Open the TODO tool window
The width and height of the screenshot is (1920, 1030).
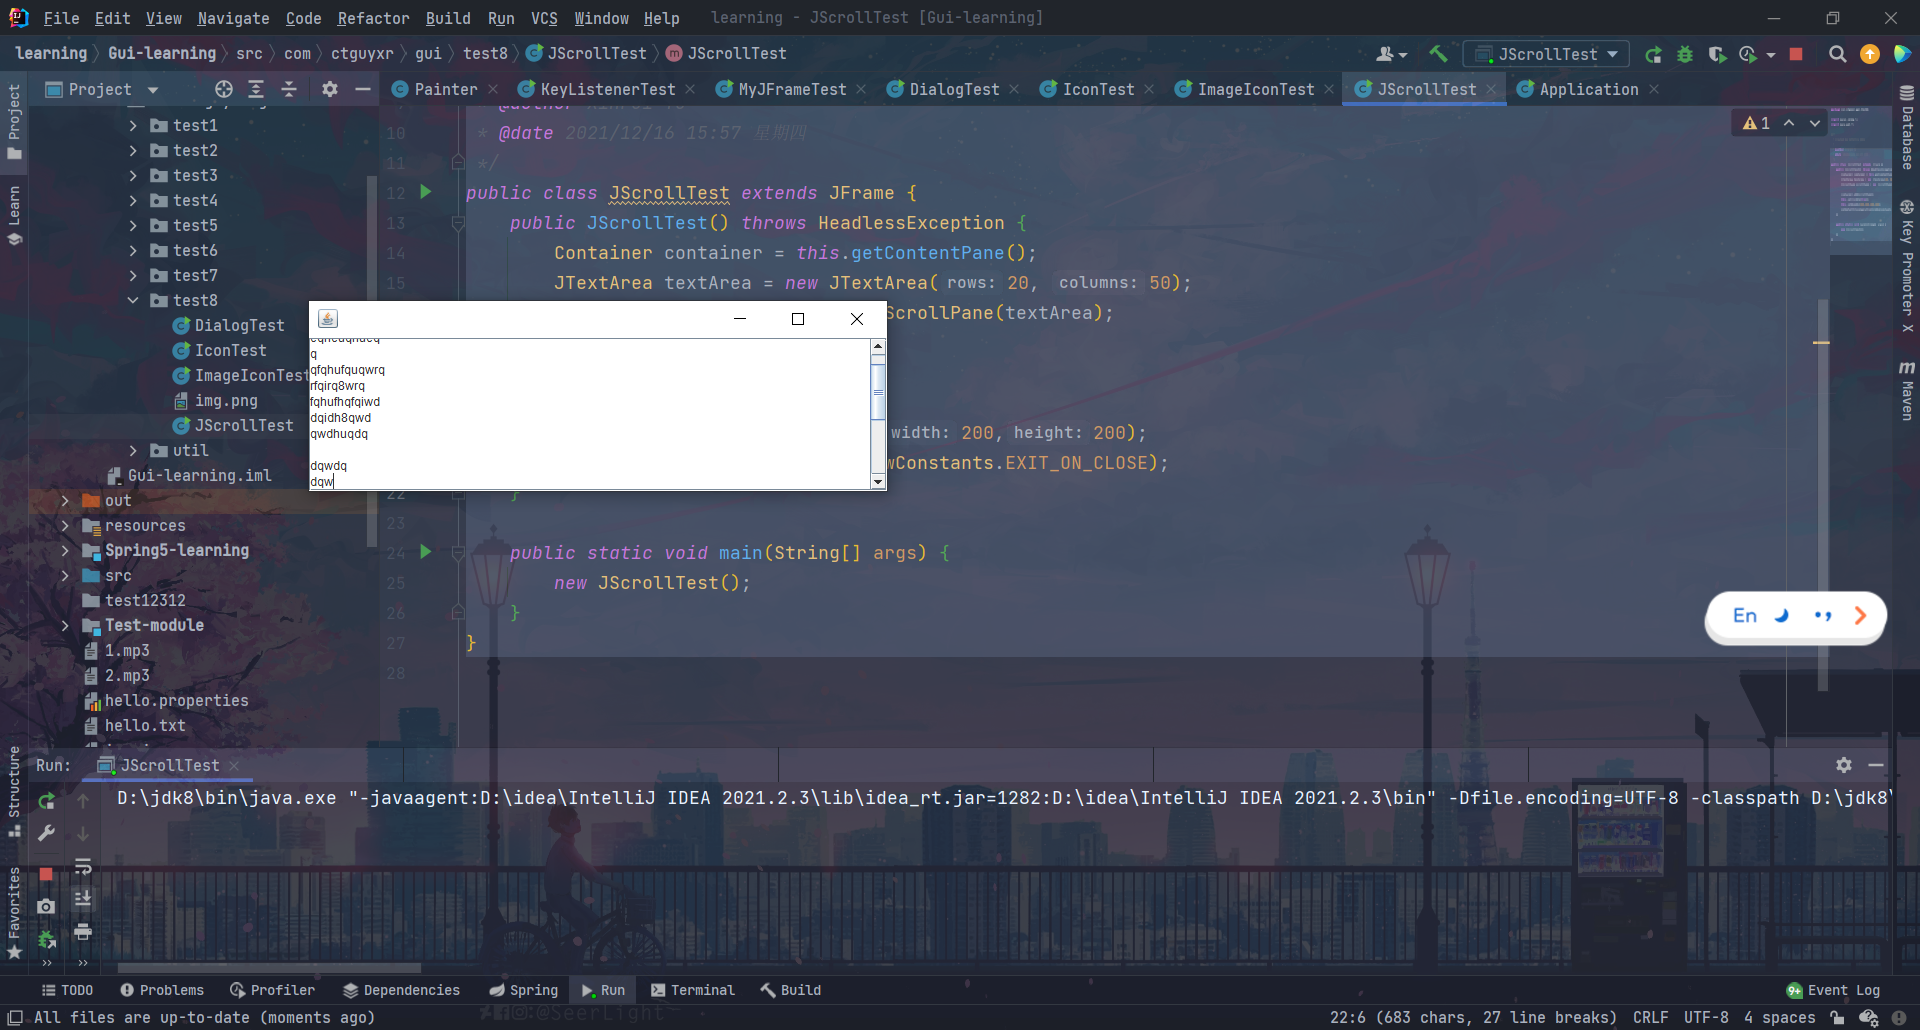click(68, 990)
